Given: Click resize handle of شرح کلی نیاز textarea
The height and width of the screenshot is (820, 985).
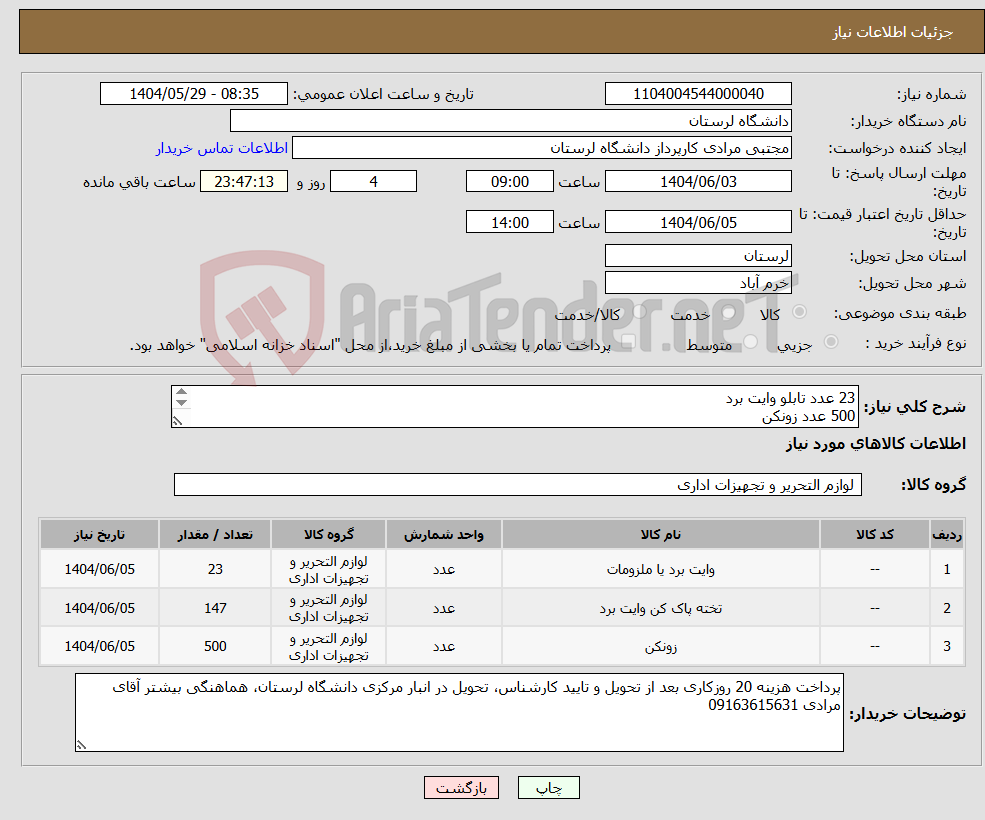Looking at the screenshot, I should pyautogui.click(x=177, y=421).
